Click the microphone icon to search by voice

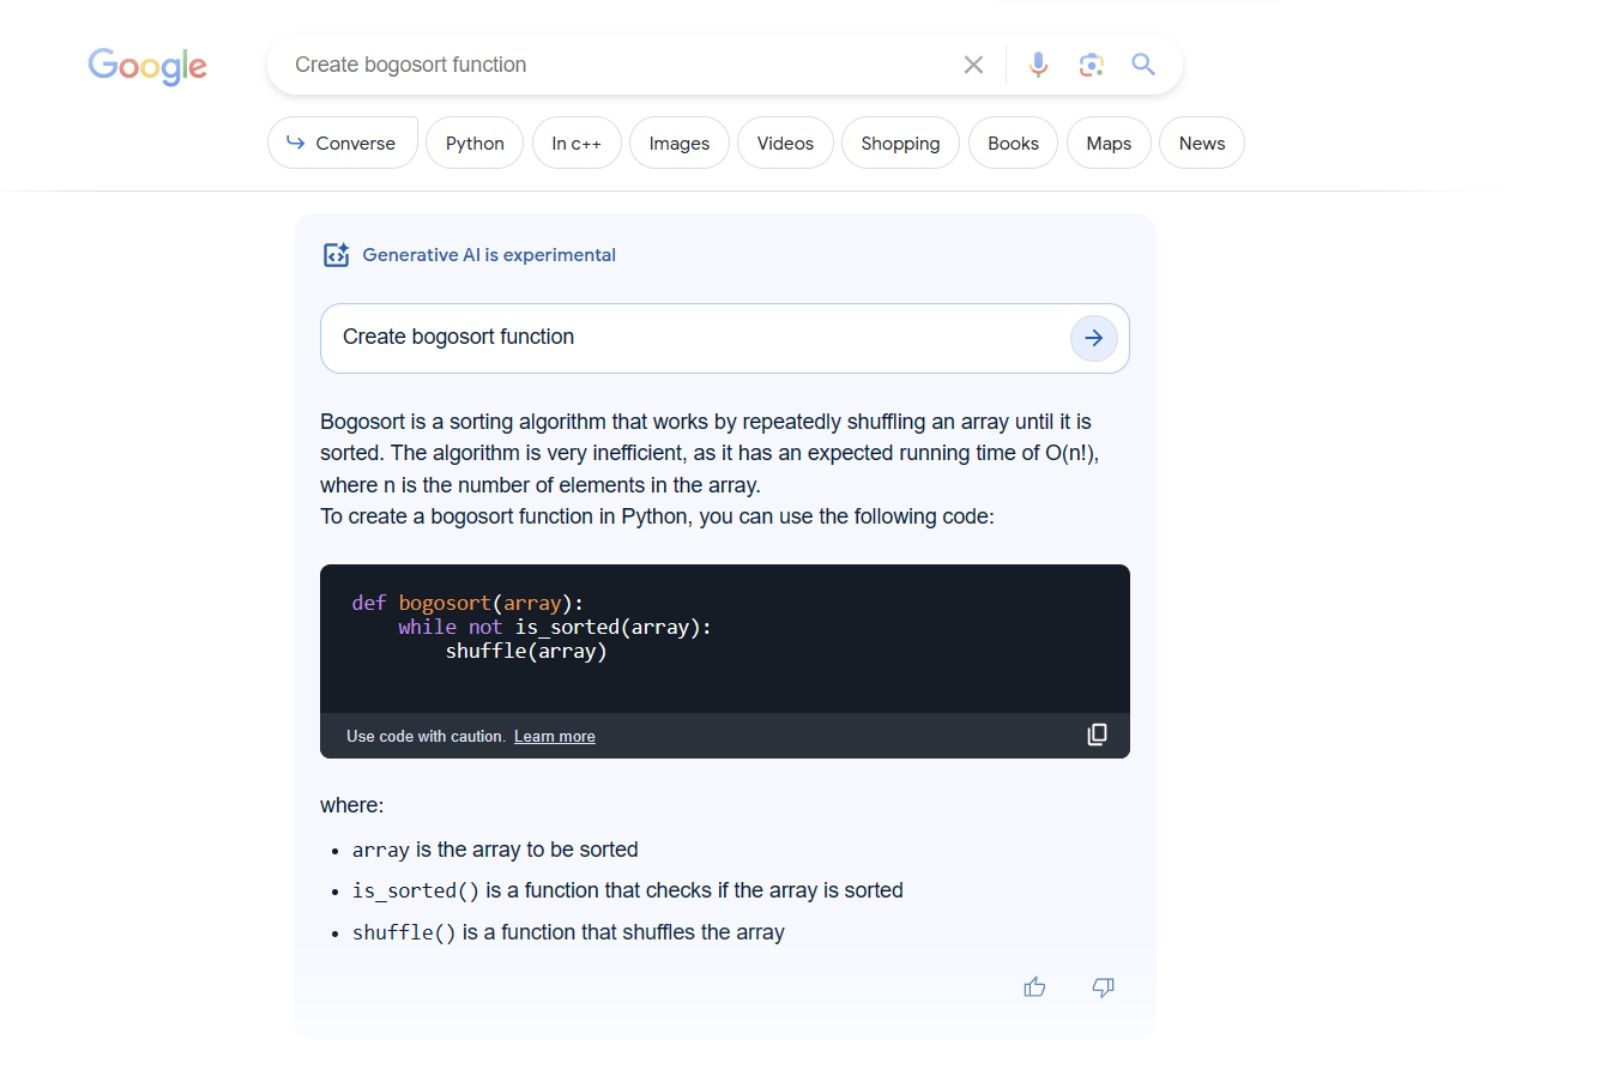click(1038, 64)
